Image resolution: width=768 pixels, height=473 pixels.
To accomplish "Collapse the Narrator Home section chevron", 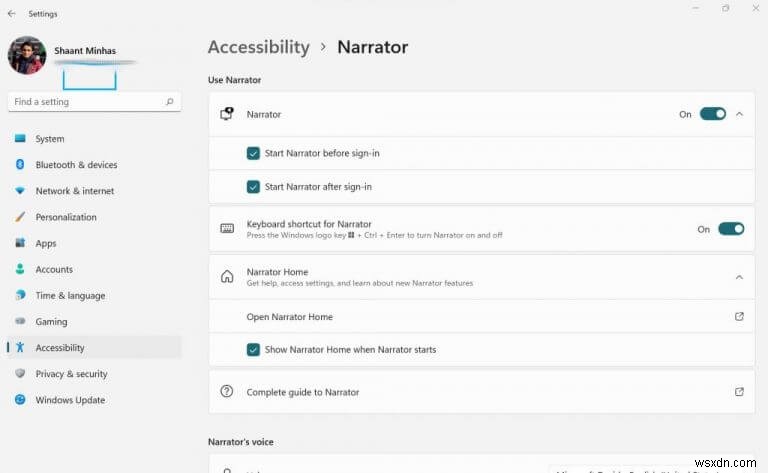I will [739, 277].
